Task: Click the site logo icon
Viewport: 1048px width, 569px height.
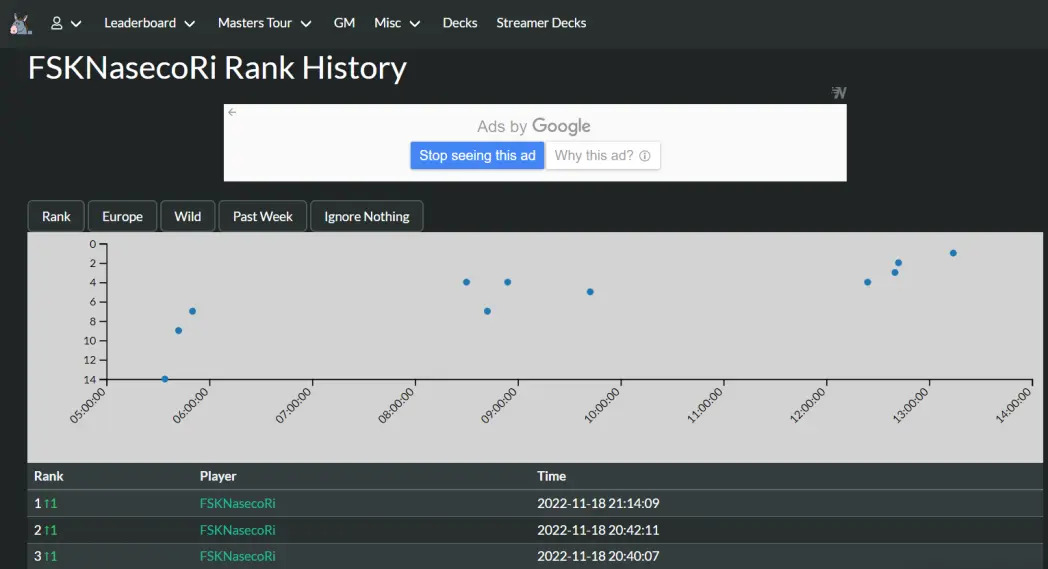Action: coord(21,22)
